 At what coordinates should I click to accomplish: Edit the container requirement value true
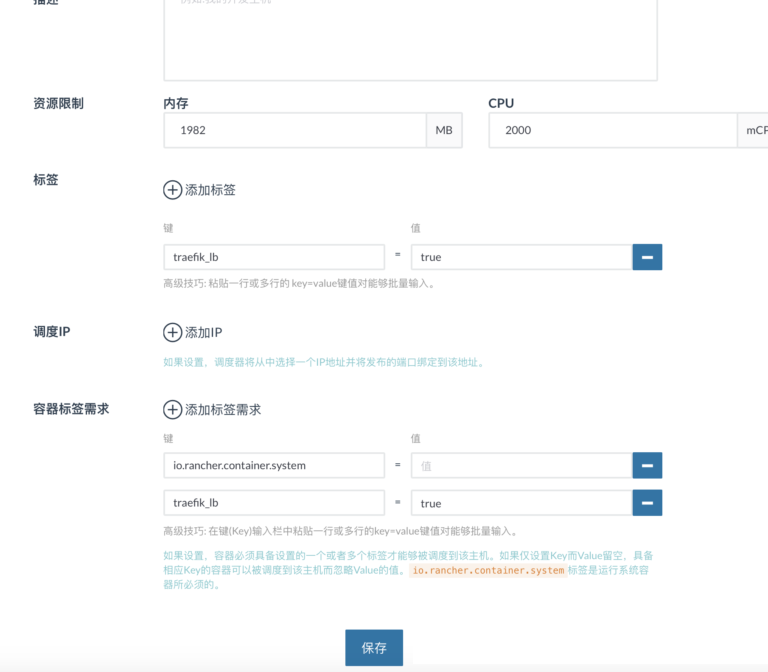click(522, 503)
